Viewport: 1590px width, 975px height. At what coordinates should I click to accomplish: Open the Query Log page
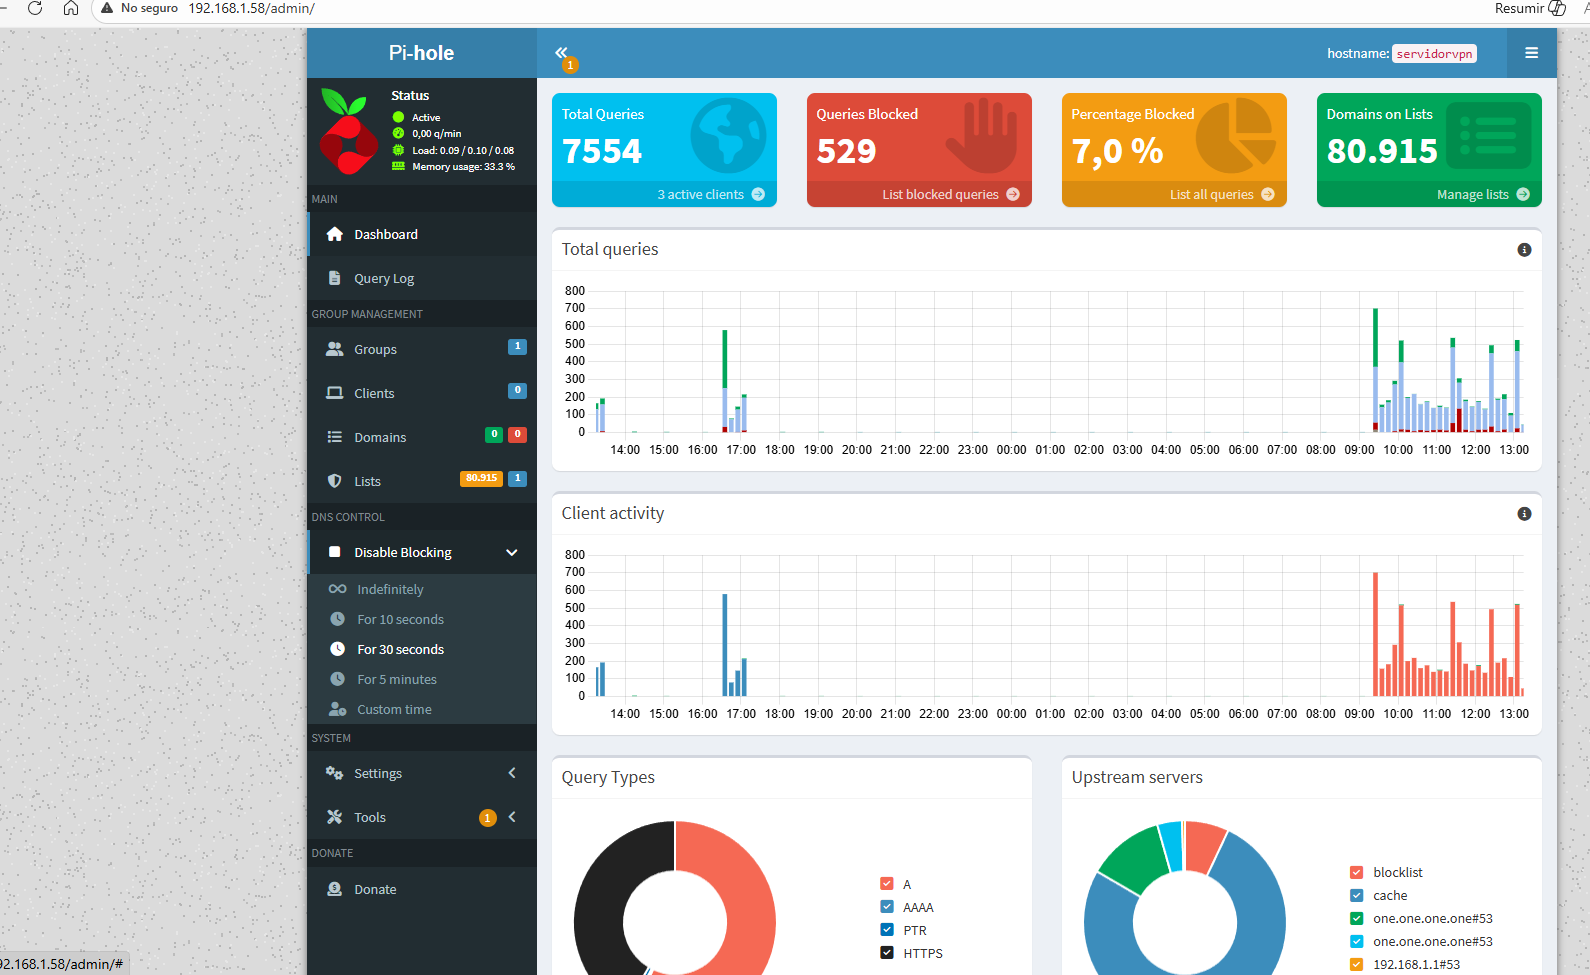pos(384,279)
